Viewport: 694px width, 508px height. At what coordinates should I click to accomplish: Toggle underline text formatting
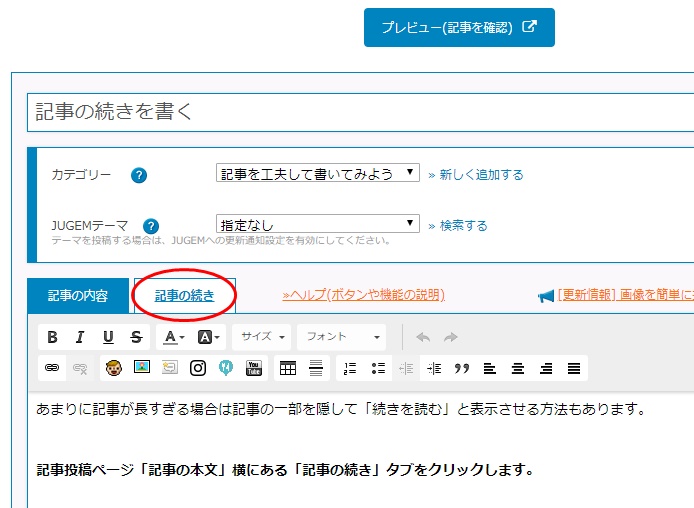pyautogui.click(x=108, y=337)
